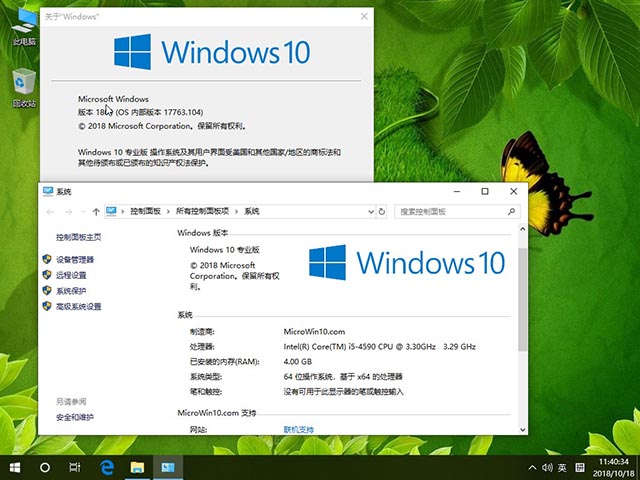640x480 pixels.
Task: Click Advanced system settings shield icon
Action: (47, 306)
